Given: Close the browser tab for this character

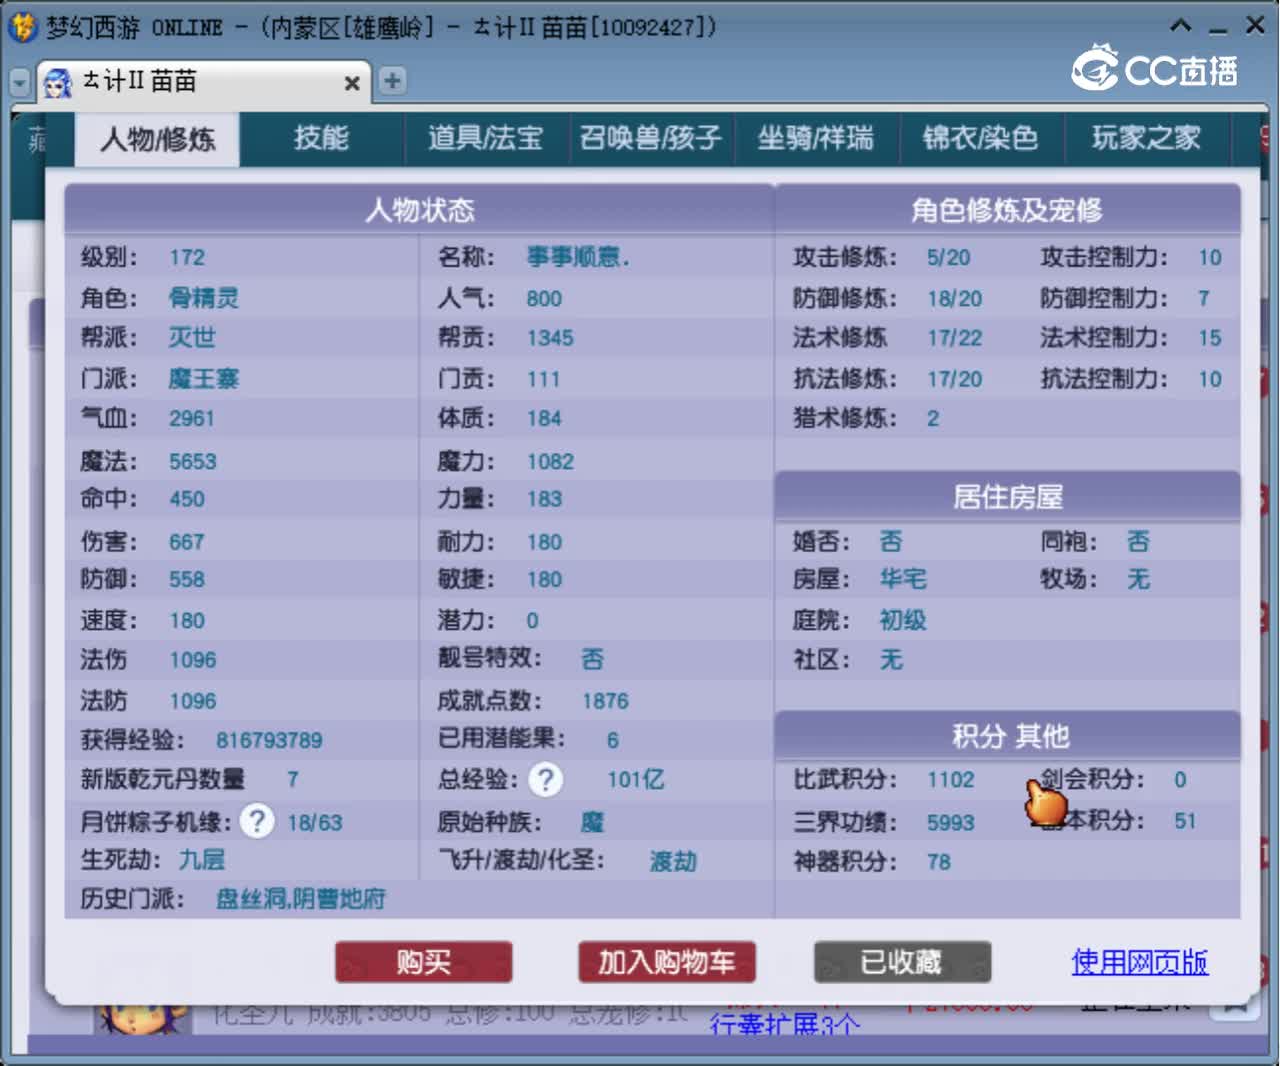Looking at the screenshot, I should point(352,83).
